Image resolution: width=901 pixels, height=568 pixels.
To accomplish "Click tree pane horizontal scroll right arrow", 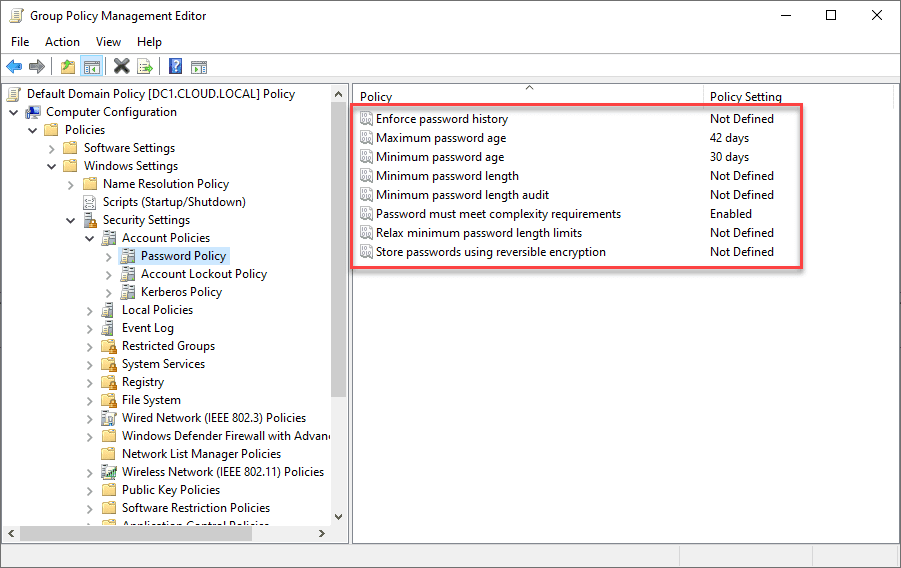I will tap(322, 534).
